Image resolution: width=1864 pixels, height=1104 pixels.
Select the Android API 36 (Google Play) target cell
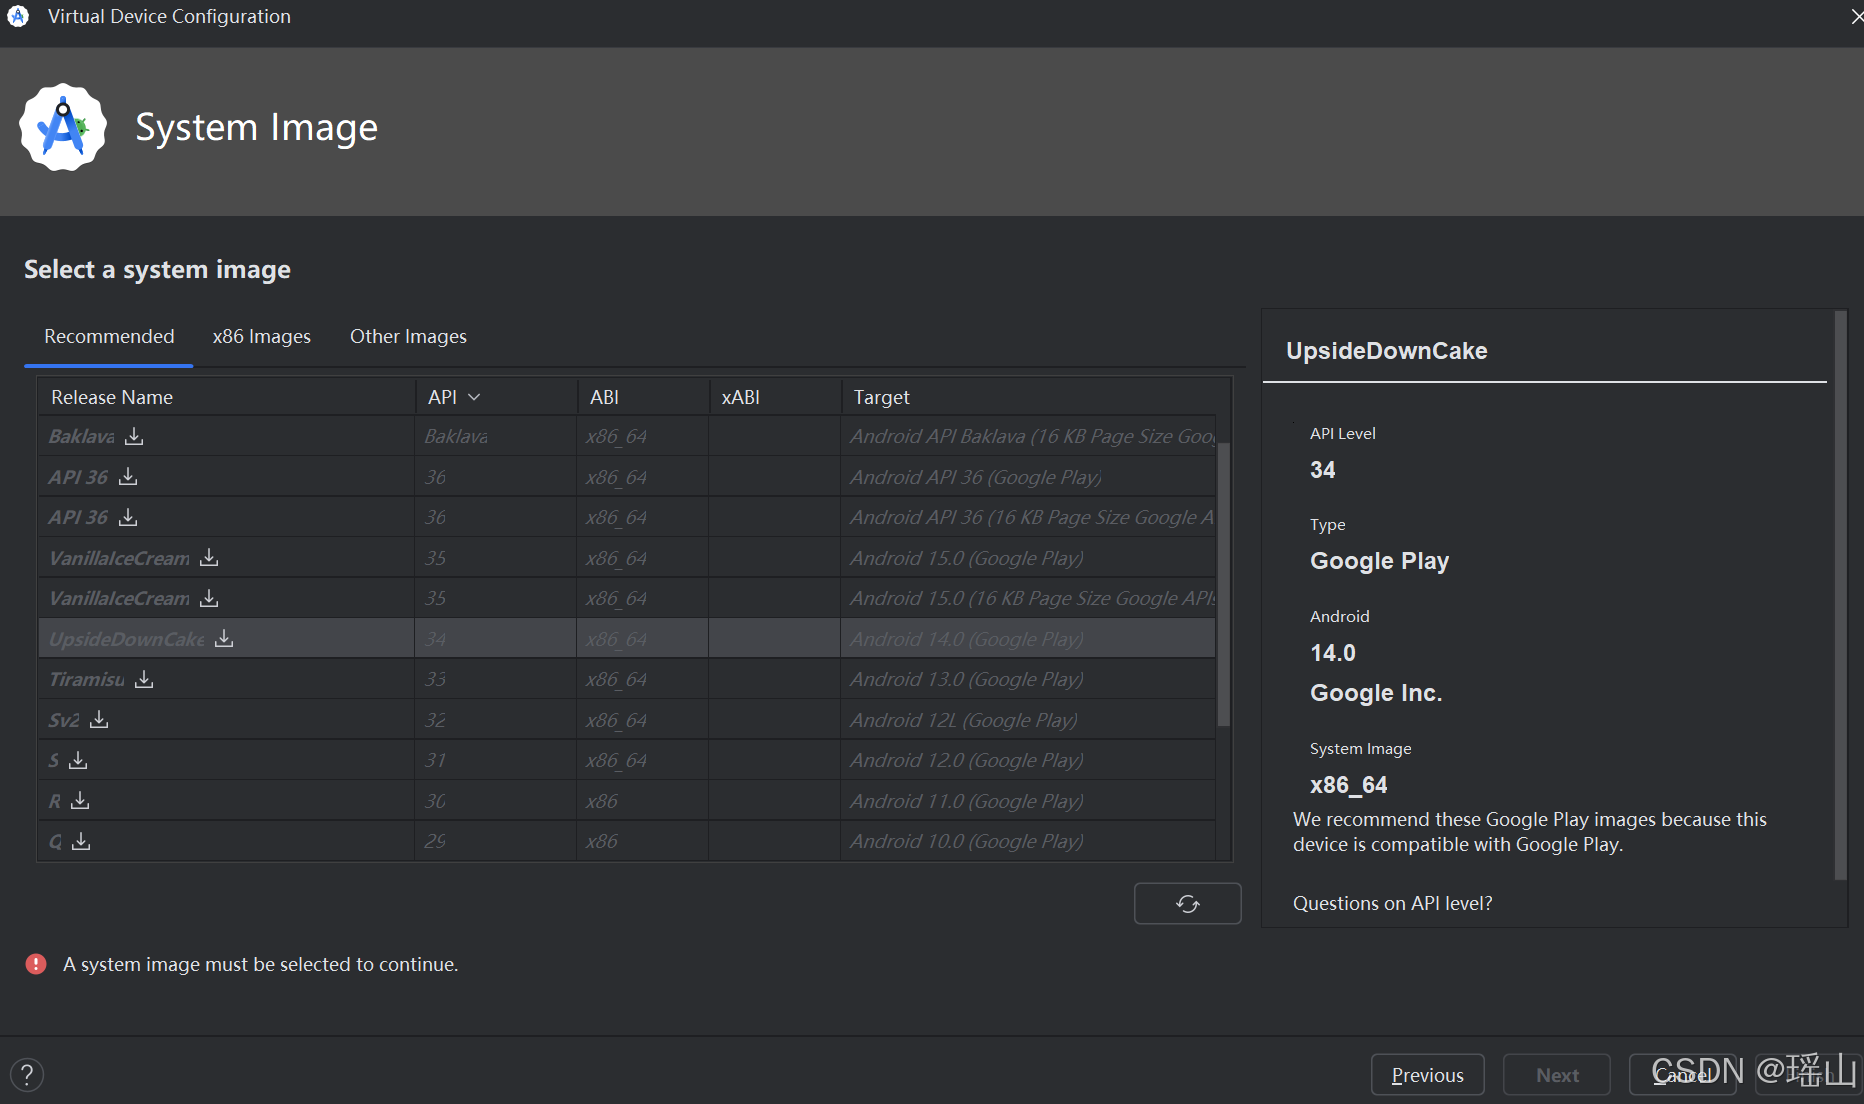tap(1028, 477)
